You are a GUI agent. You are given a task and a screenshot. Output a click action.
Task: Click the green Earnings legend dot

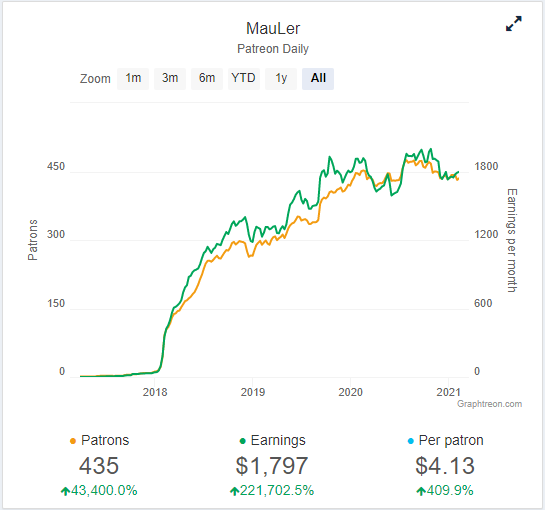(x=243, y=441)
